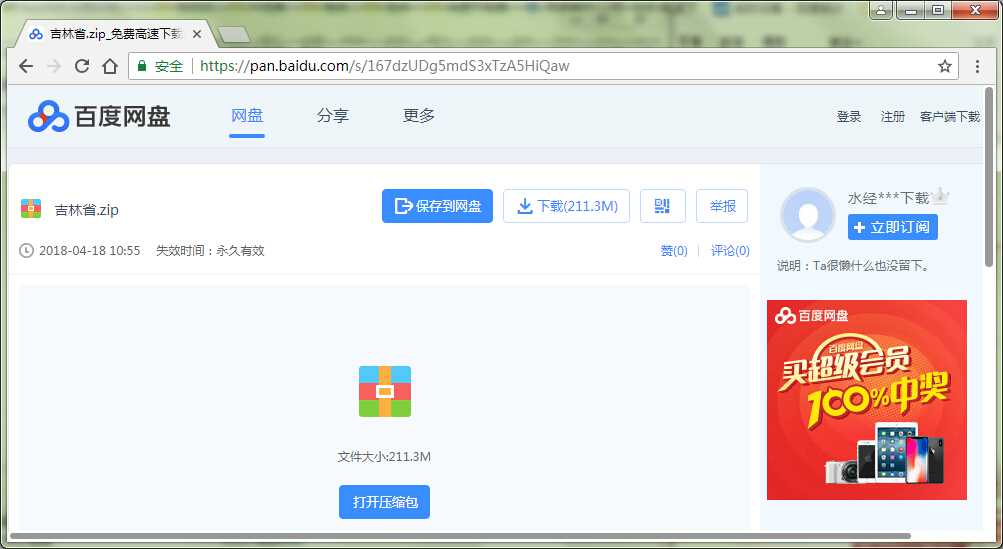Click the 吉林省.zip file name

(87, 210)
